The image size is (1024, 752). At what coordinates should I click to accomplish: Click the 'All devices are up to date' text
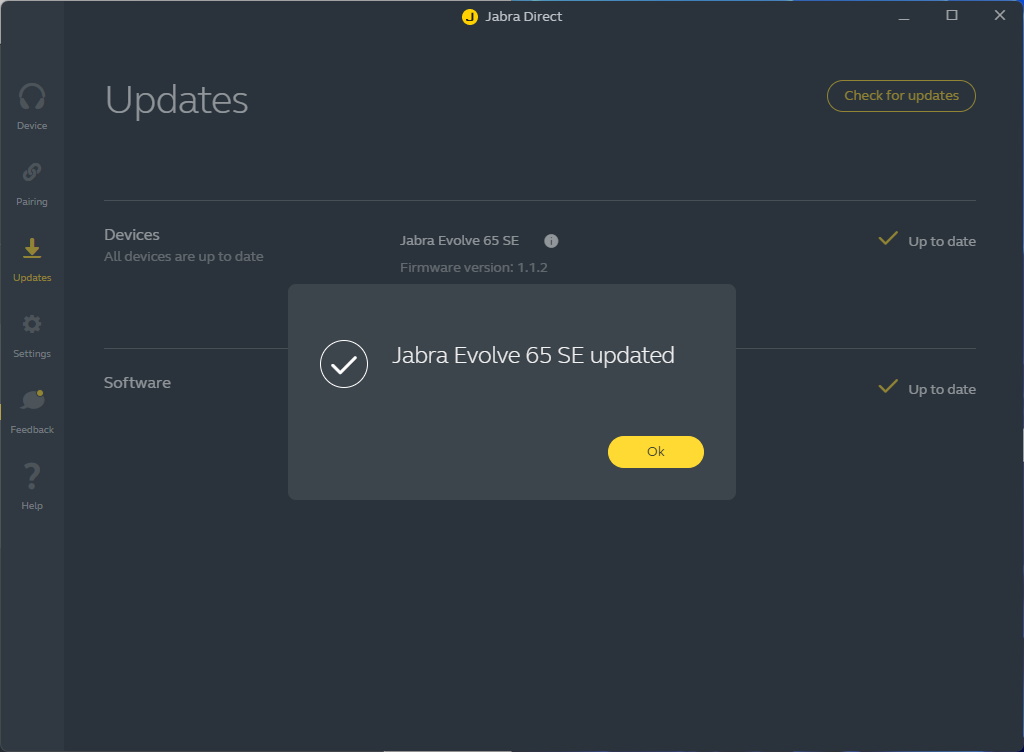point(184,257)
